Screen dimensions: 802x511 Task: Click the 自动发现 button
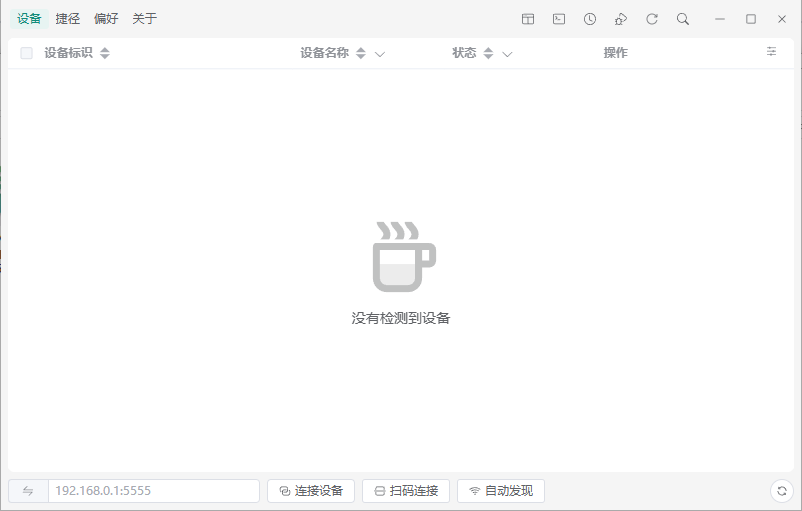[501, 491]
